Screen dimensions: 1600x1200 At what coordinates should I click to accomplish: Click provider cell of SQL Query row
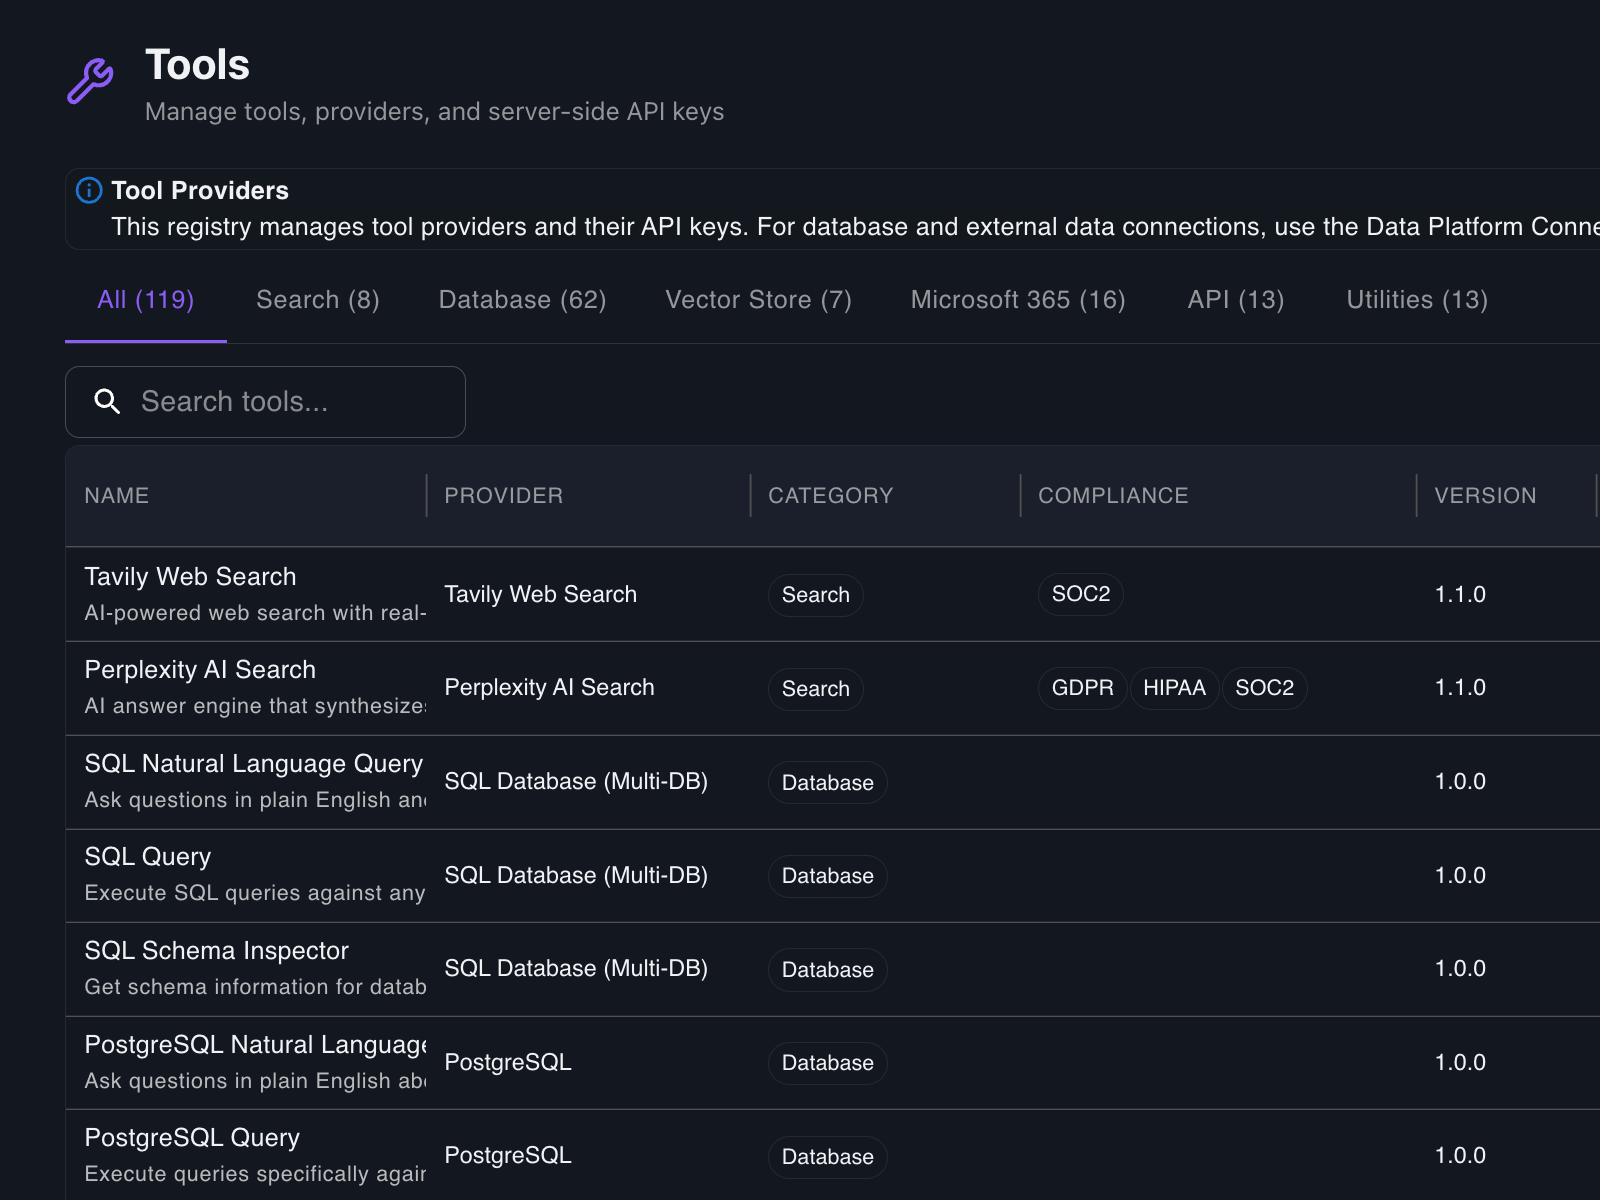tap(576, 875)
